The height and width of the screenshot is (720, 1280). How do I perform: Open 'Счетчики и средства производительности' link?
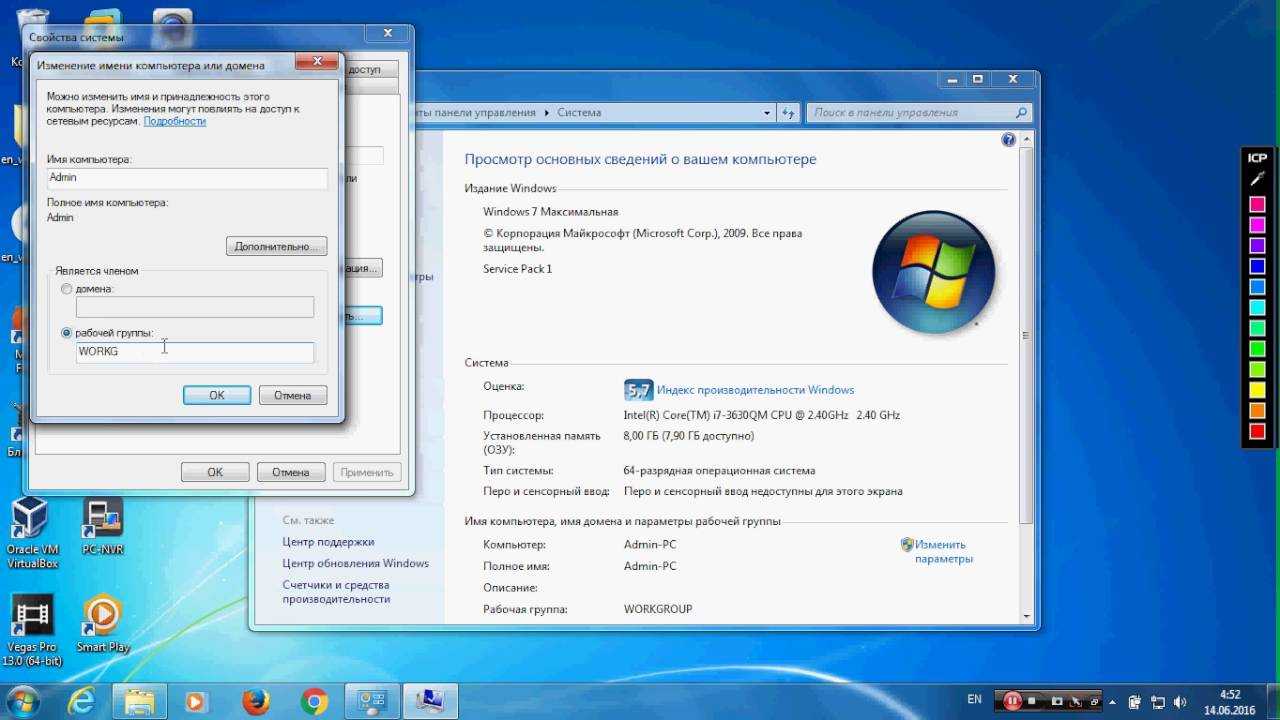click(337, 592)
